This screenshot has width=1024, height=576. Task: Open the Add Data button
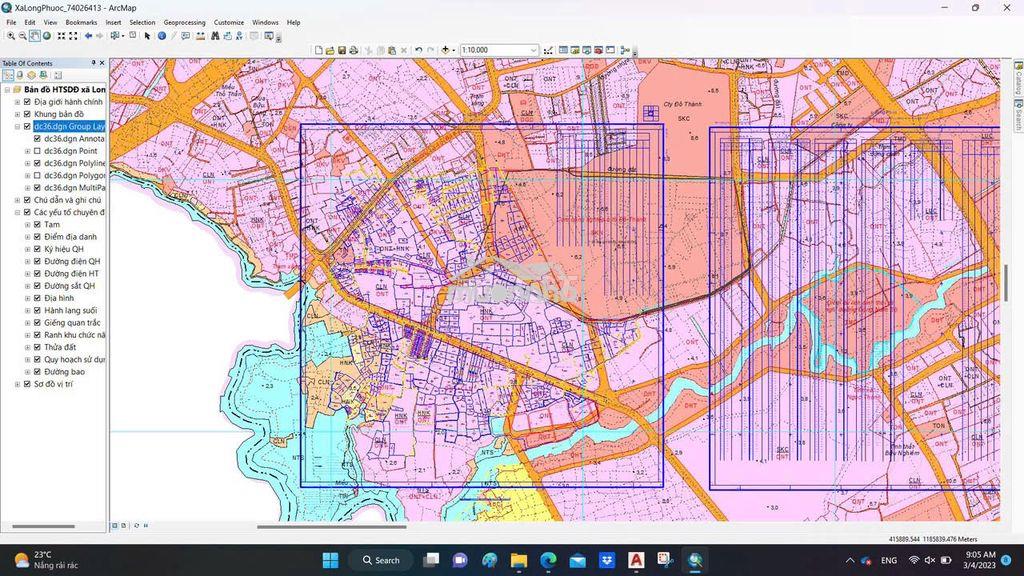click(445, 50)
